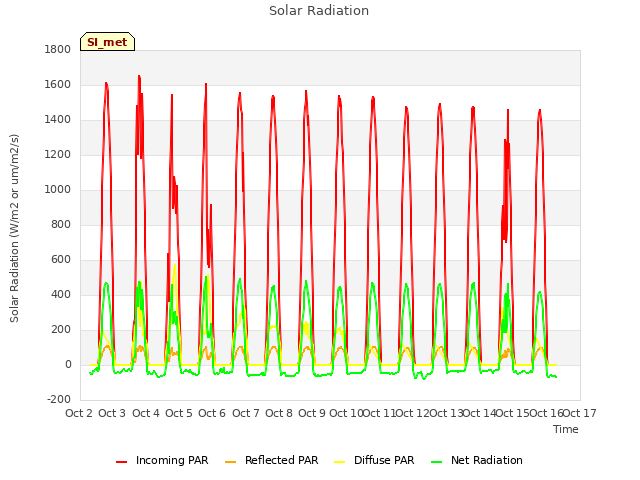640x480 pixels.
Task: Click the 600 y-axis tick label
Action: point(61,260)
